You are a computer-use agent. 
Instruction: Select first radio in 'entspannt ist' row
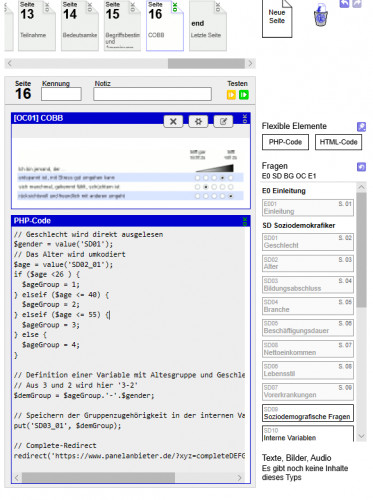(197, 178)
